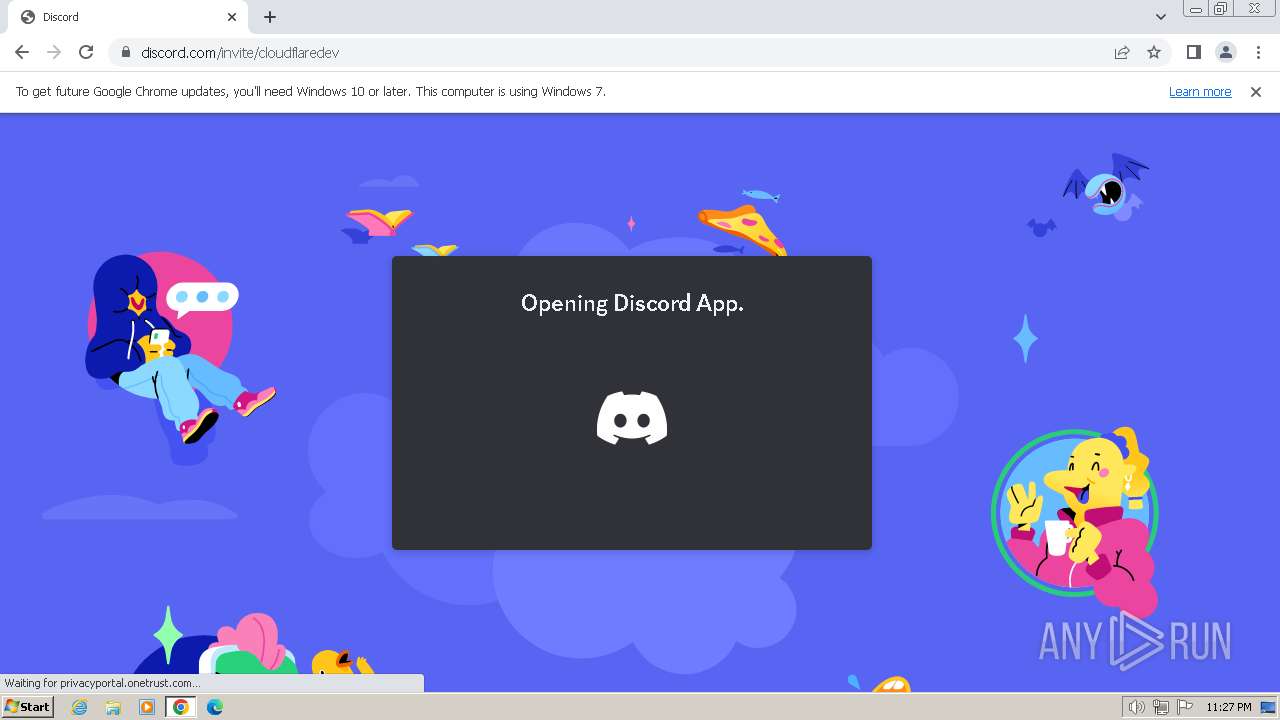
Task: Reload the Discord invite page
Action: tap(86, 52)
